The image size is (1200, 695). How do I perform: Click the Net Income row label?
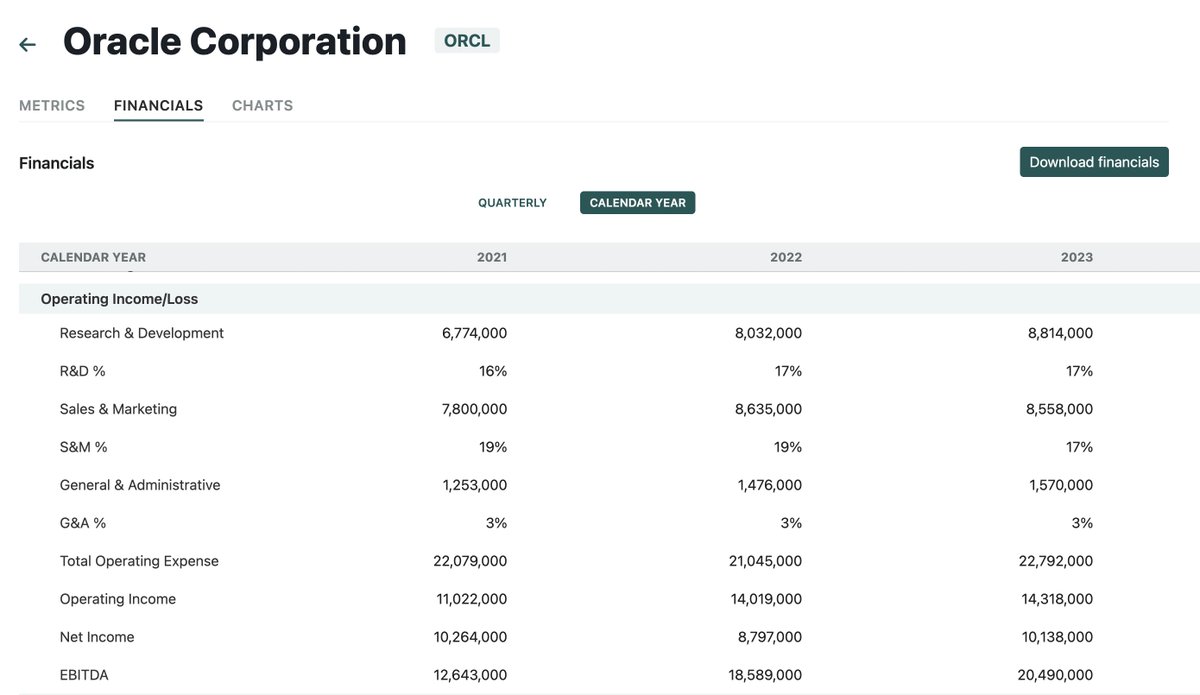click(97, 637)
